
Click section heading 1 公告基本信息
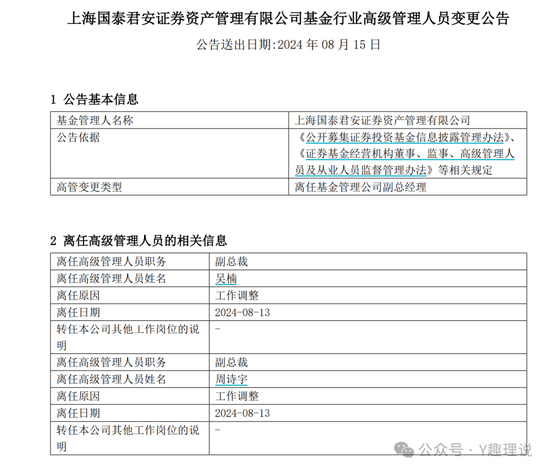(94, 99)
